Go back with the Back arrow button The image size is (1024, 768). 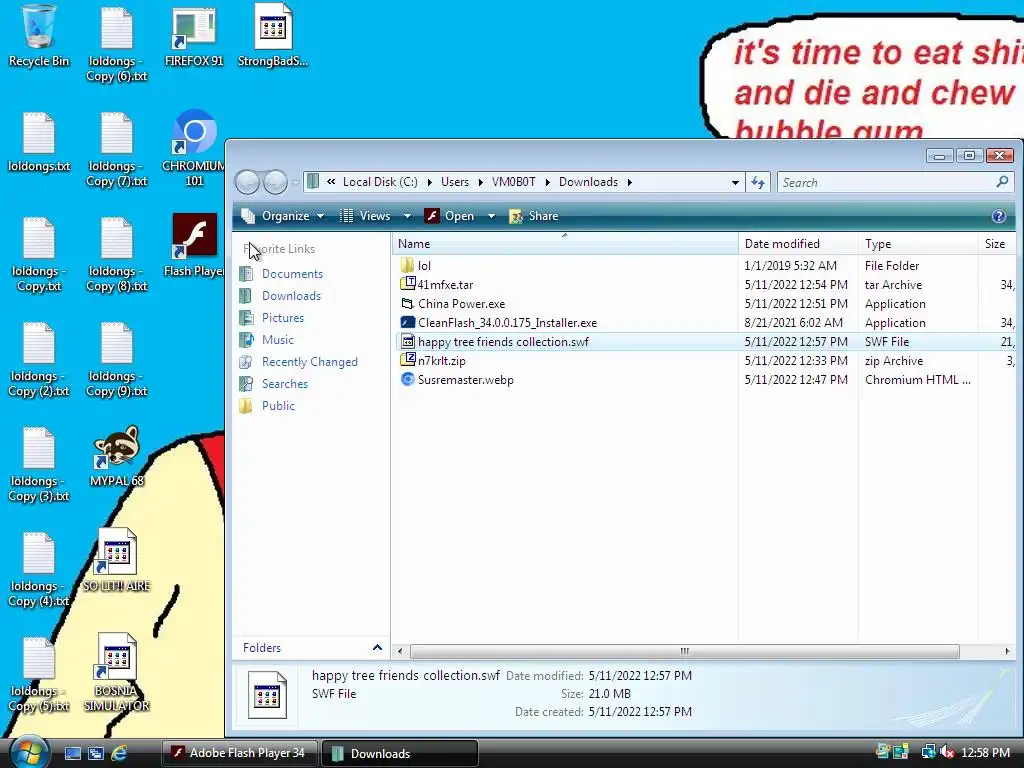(x=247, y=182)
